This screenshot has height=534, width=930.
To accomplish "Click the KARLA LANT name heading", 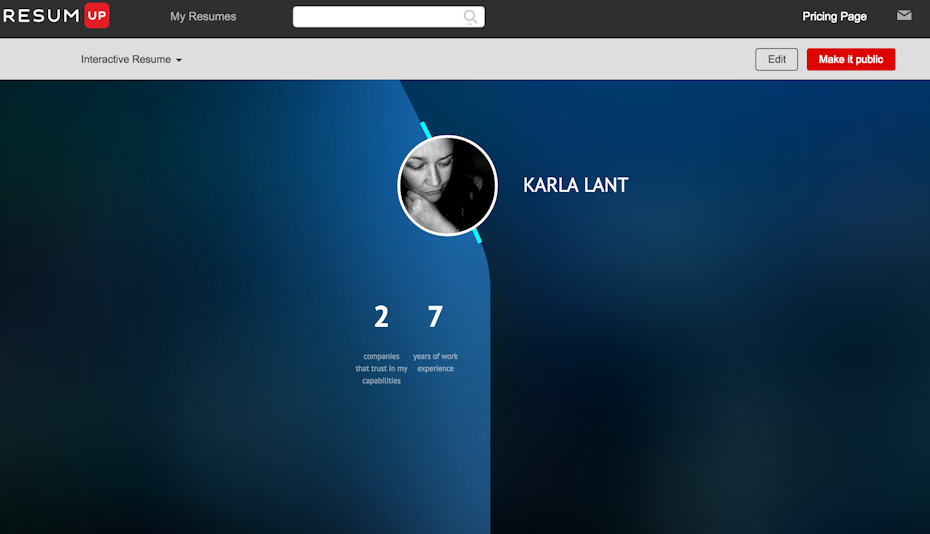I will tap(575, 185).
